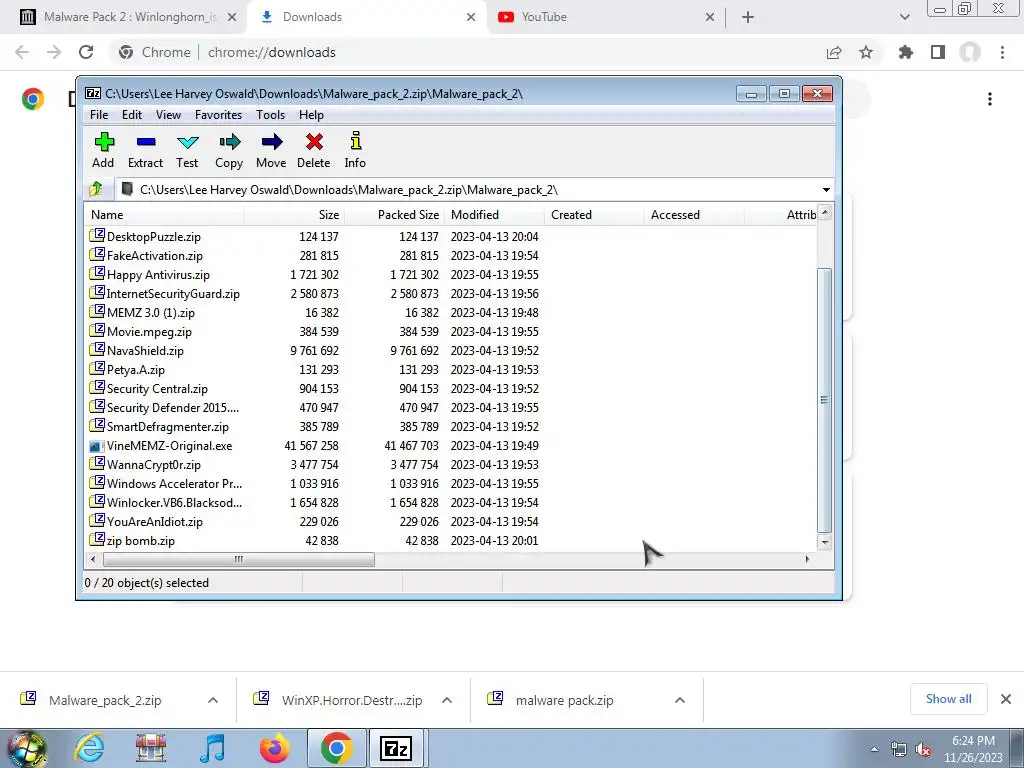Viewport: 1024px width, 768px height.
Task: Click the horizontal scrollbar thumb in 7-Zip
Action: [238, 559]
